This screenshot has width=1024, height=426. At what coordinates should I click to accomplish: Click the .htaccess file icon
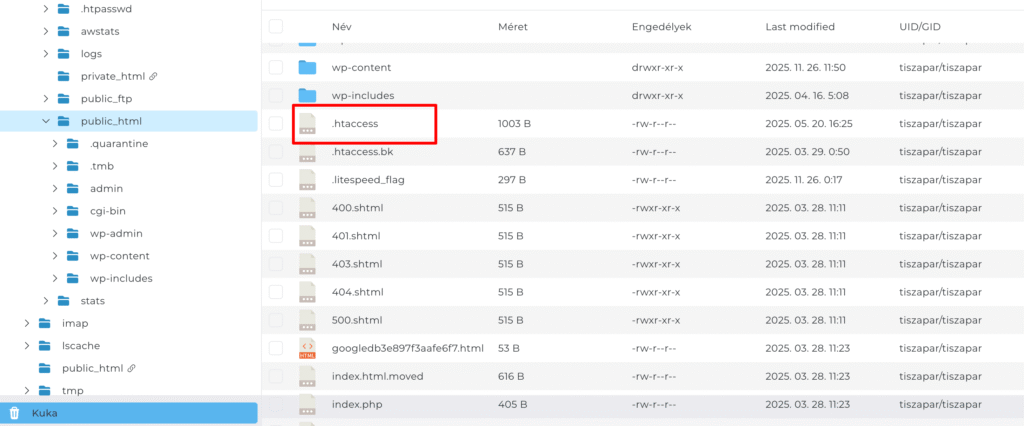tap(307, 123)
